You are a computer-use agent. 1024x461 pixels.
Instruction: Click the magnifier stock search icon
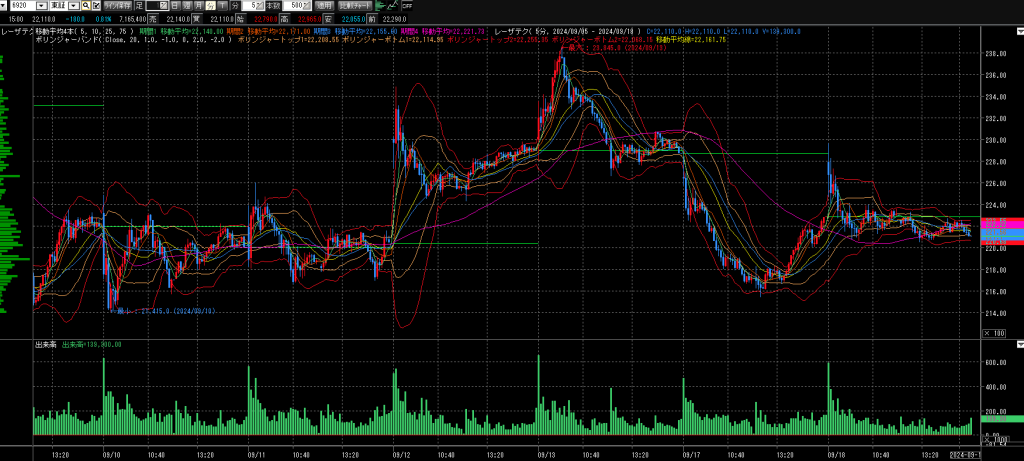(85, 6)
